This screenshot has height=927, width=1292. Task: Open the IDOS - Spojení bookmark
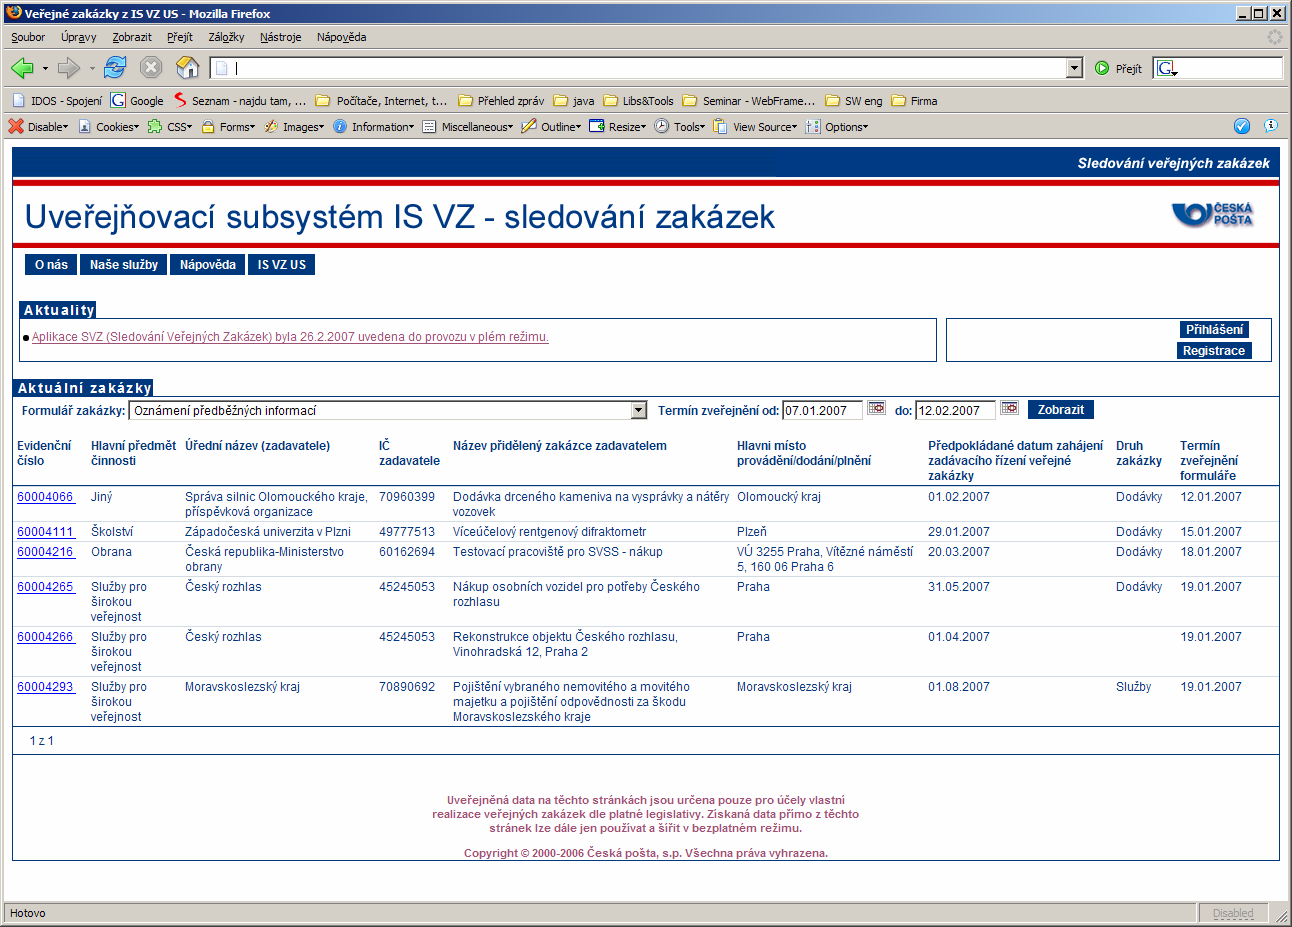(57, 101)
